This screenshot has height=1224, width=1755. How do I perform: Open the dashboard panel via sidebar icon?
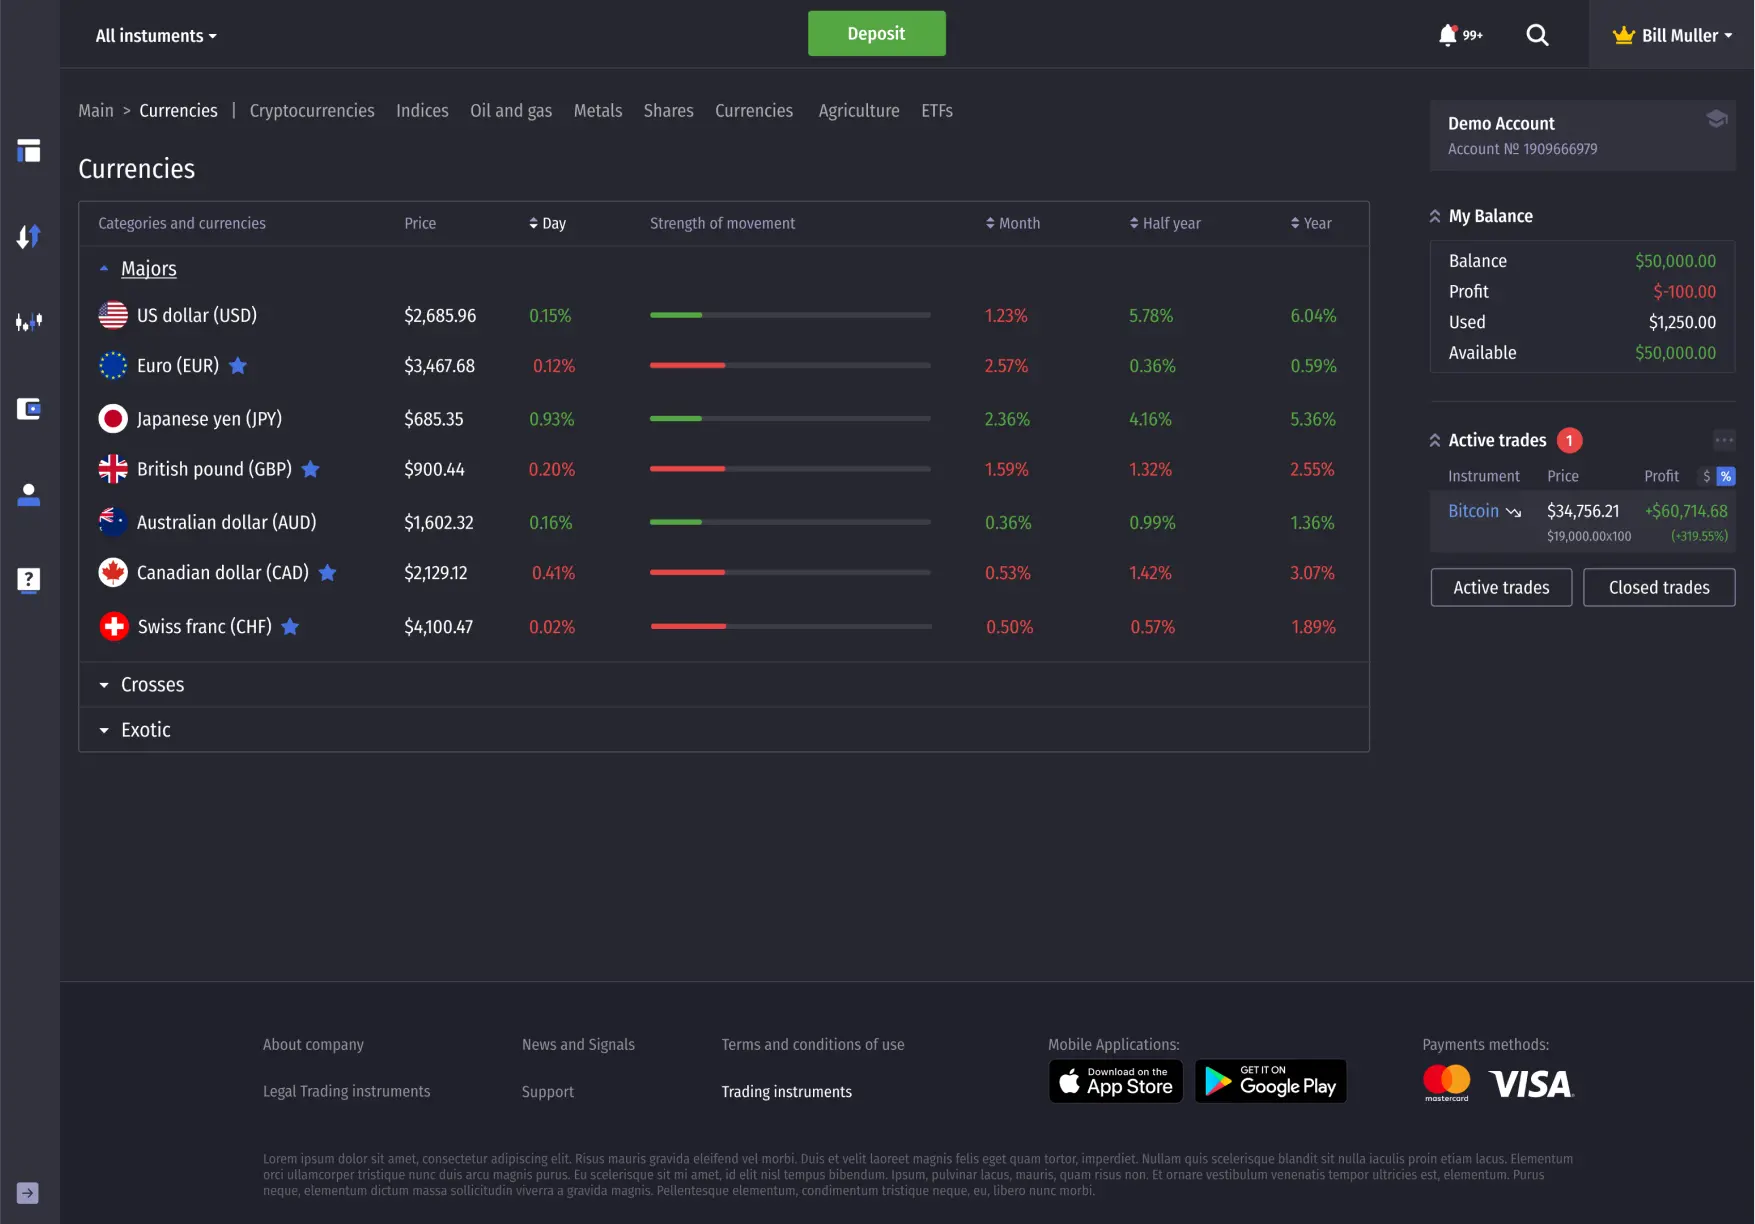tap(29, 151)
